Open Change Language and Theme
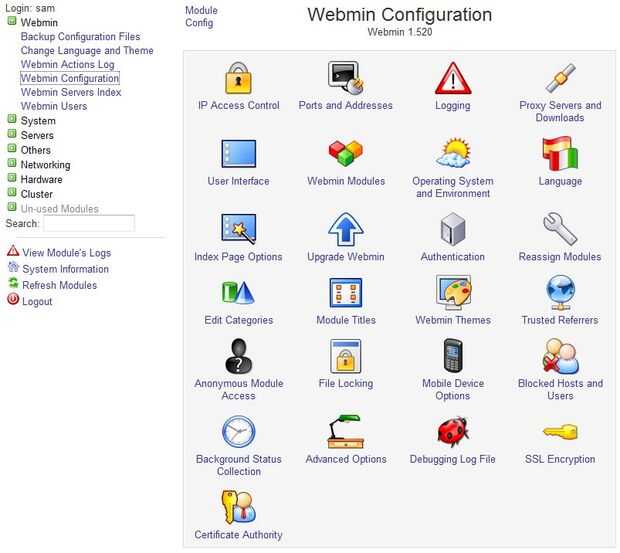620x553 pixels. (x=87, y=51)
